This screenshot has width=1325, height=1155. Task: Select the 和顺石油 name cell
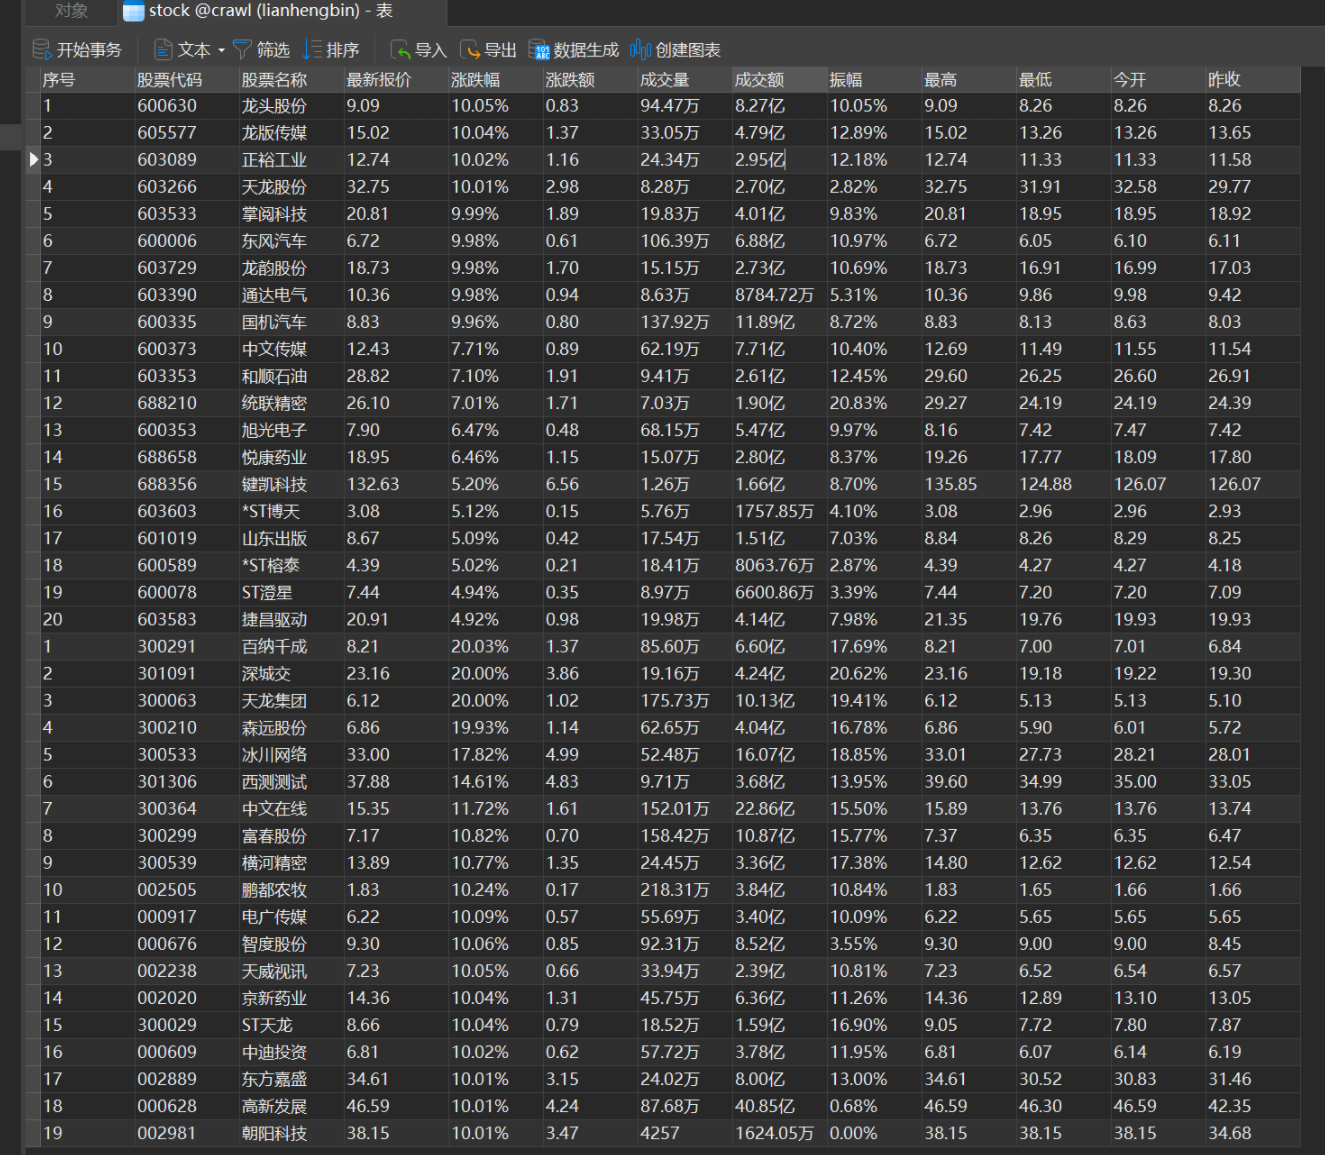click(291, 375)
